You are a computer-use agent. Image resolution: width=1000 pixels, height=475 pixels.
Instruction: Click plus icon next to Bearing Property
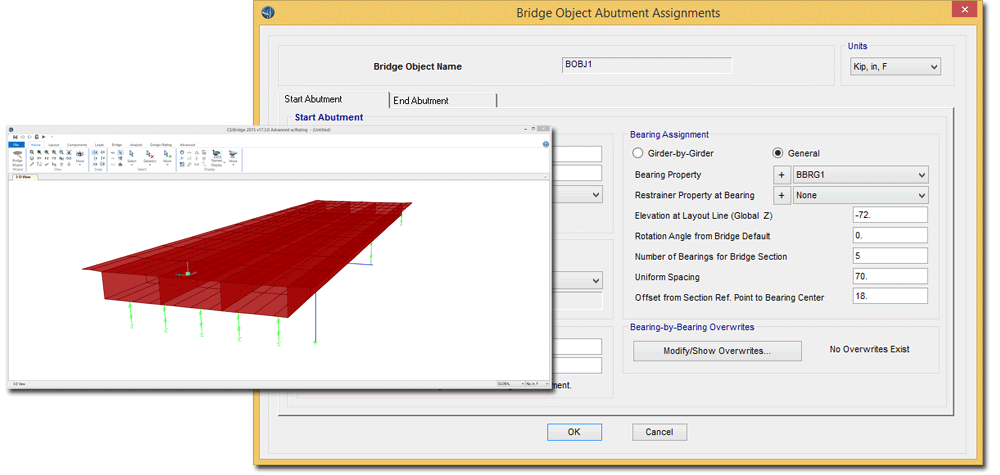coord(782,175)
